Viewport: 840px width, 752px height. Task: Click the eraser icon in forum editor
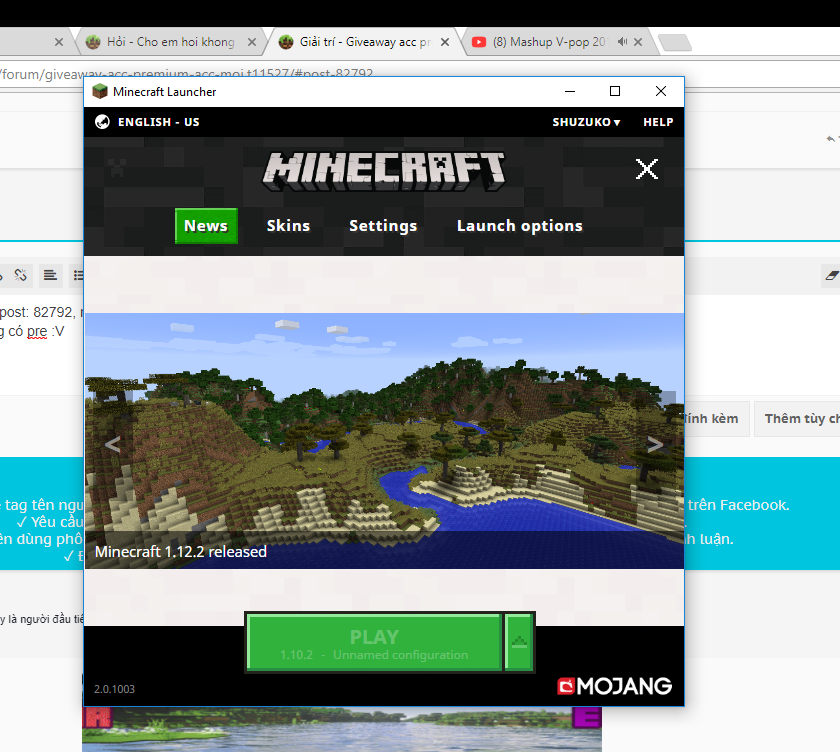(x=831, y=275)
